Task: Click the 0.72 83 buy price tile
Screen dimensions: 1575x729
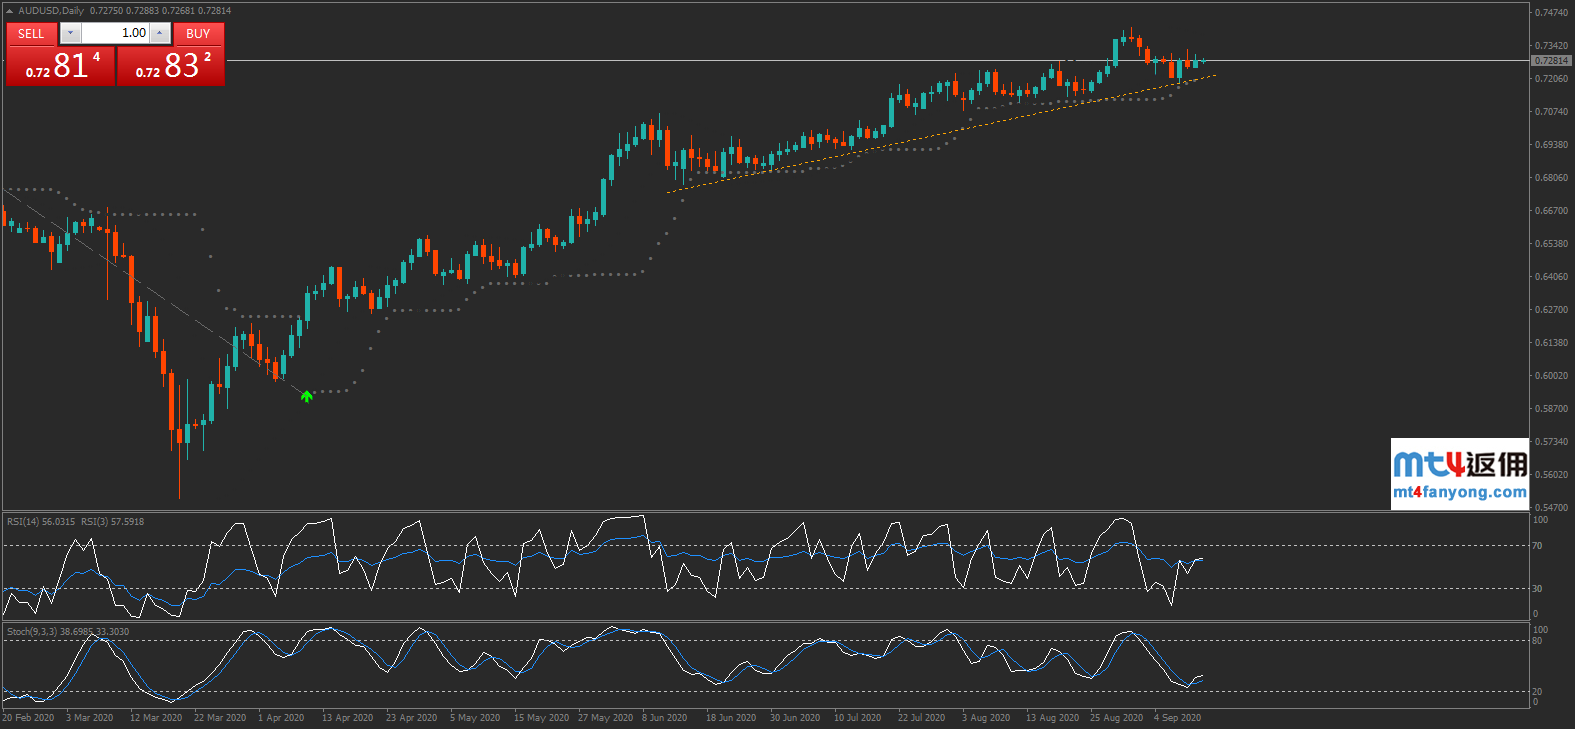Action: 171,66
